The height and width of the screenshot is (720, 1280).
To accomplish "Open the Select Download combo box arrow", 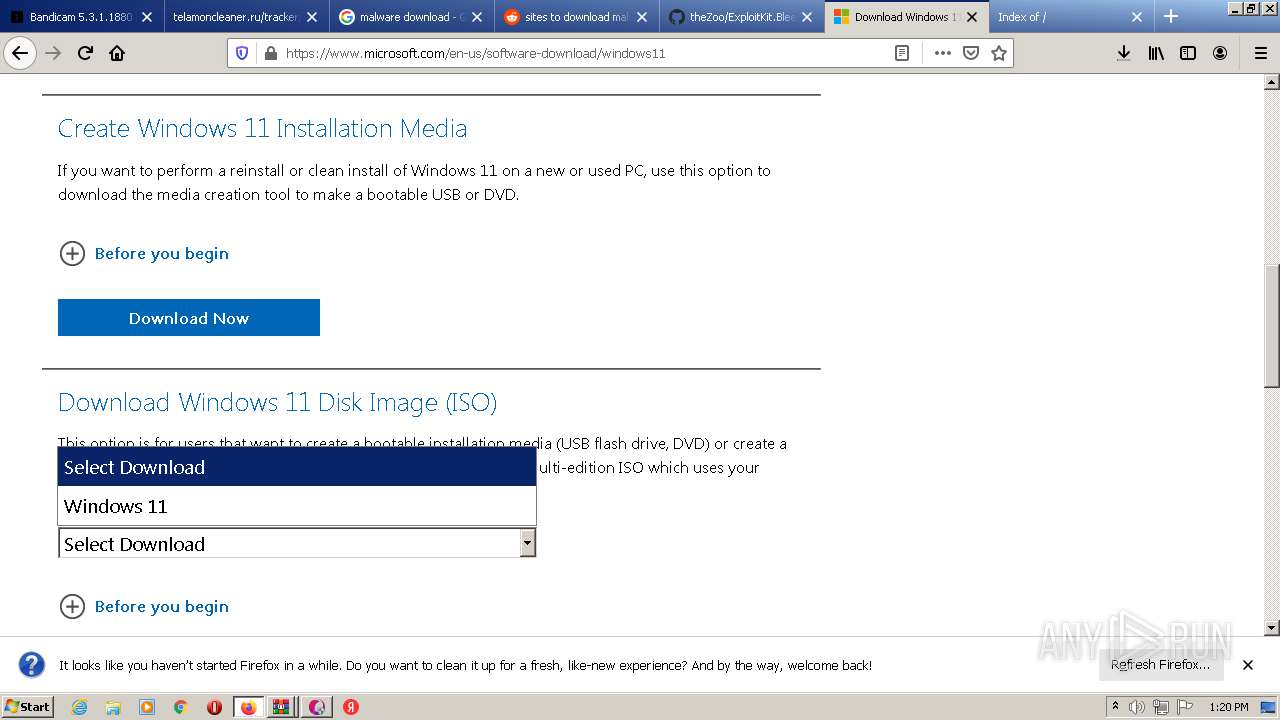I will (527, 543).
